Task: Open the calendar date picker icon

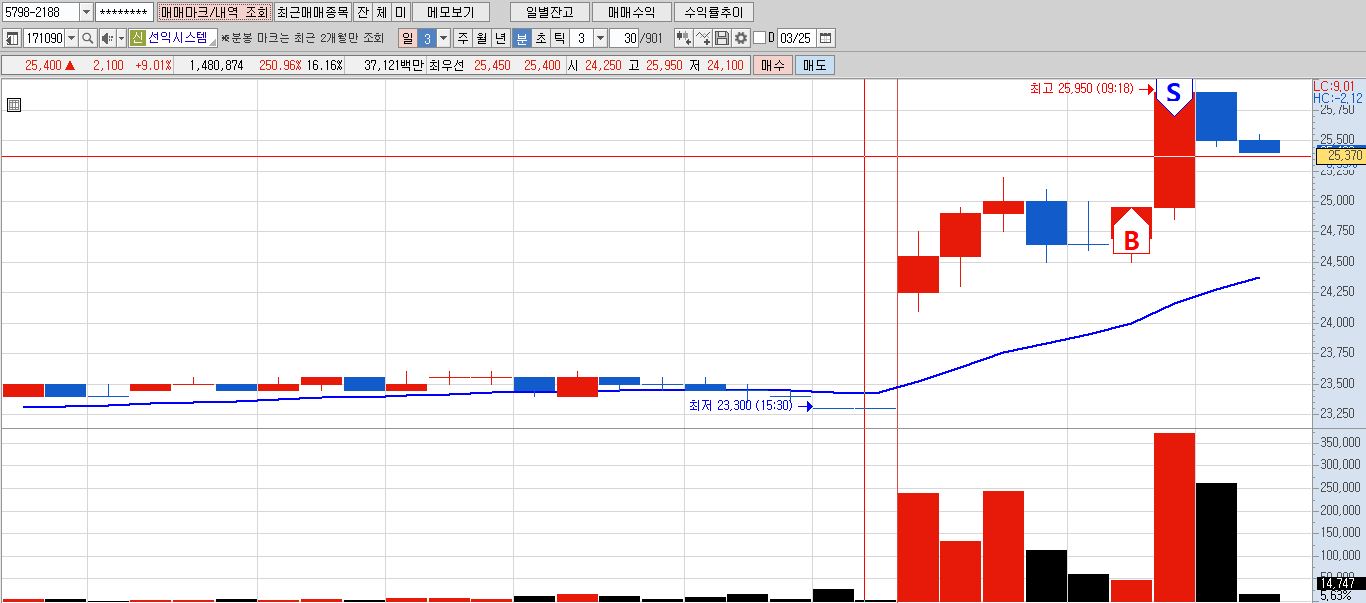Action: pos(825,38)
